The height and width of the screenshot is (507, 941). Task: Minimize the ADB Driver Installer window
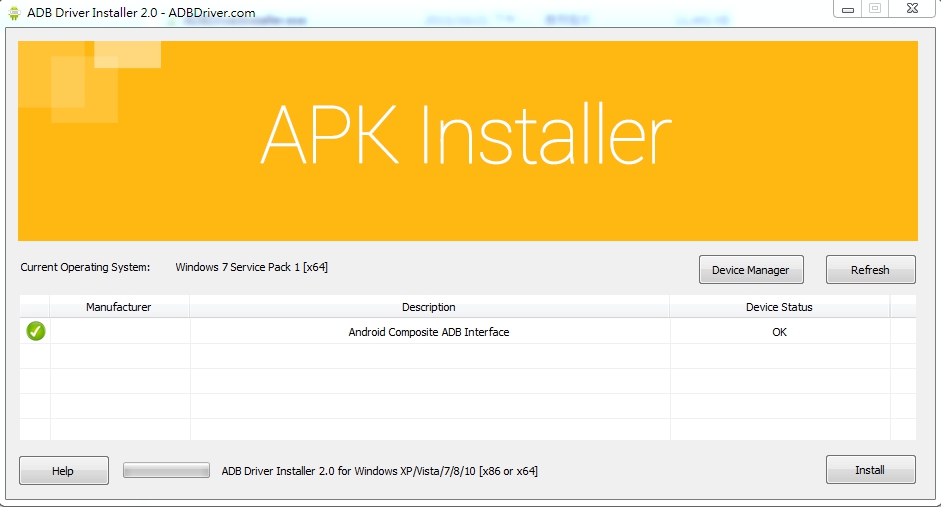tap(847, 9)
